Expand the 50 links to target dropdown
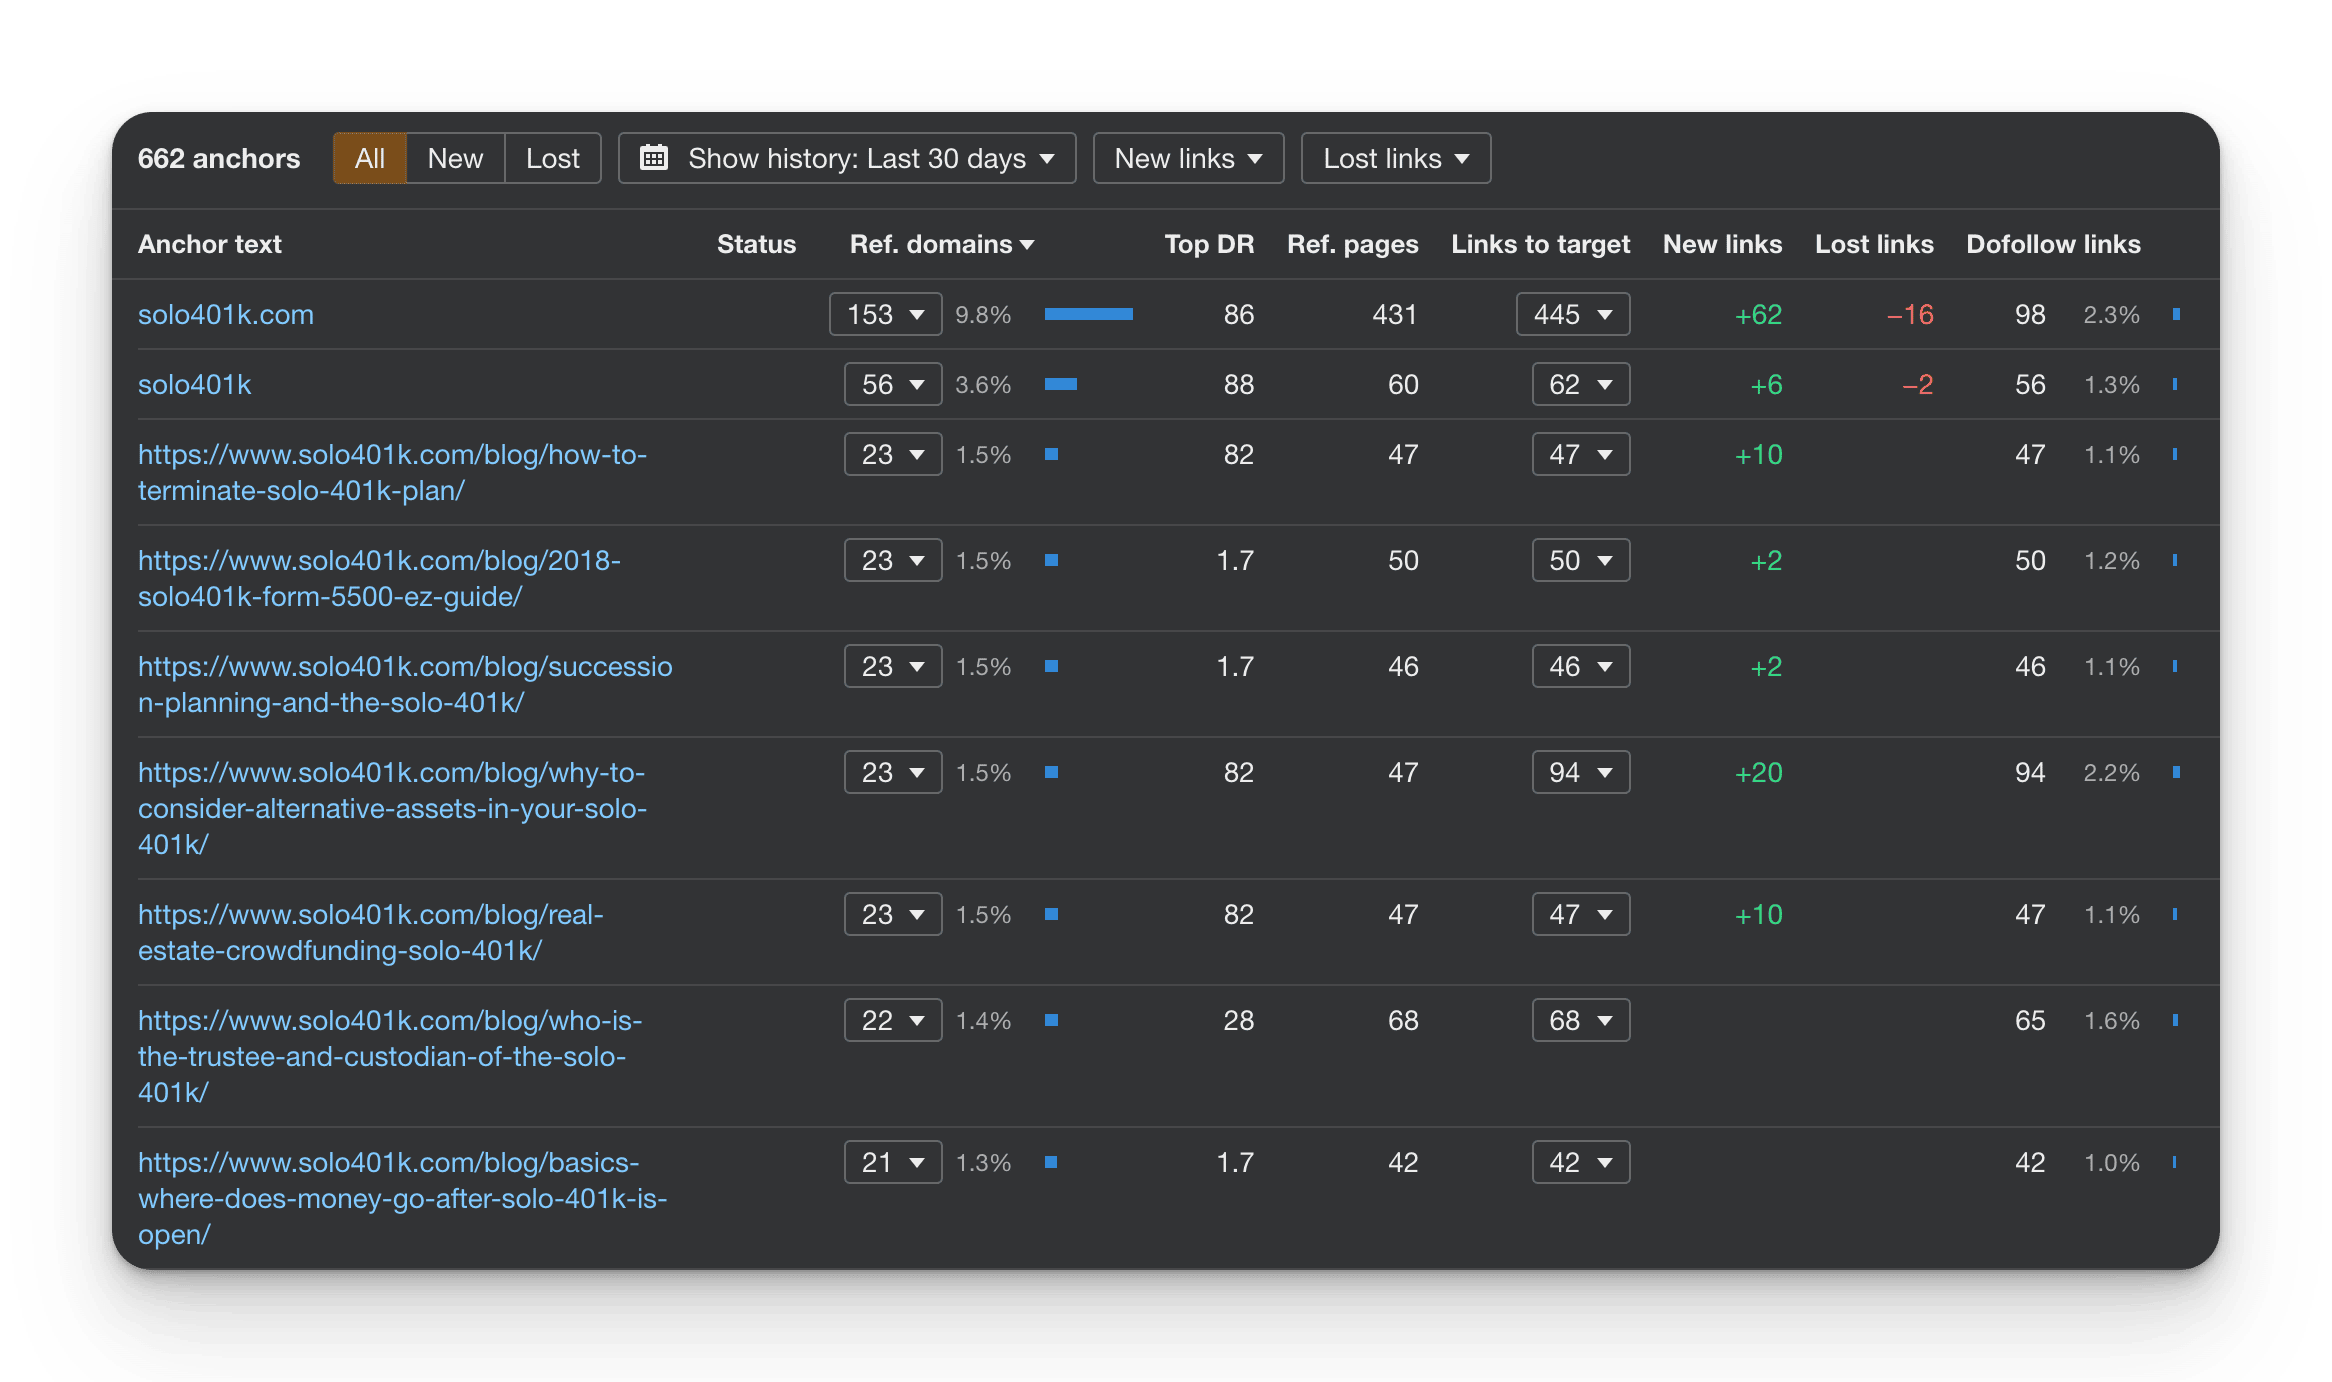 tap(1581, 560)
